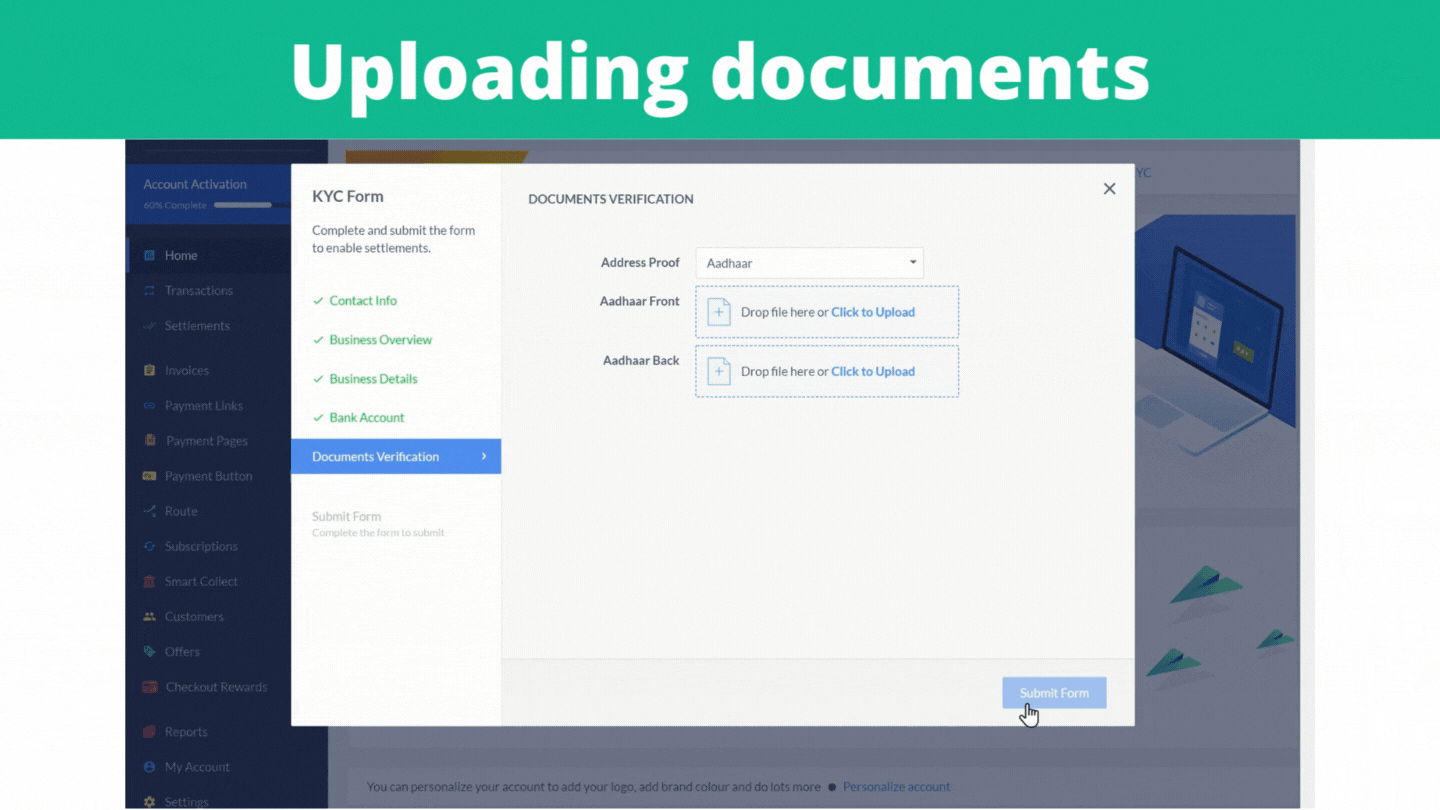Image resolution: width=1440 pixels, height=810 pixels.
Task: Click the Reports sidebar icon
Action: tap(150, 732)
